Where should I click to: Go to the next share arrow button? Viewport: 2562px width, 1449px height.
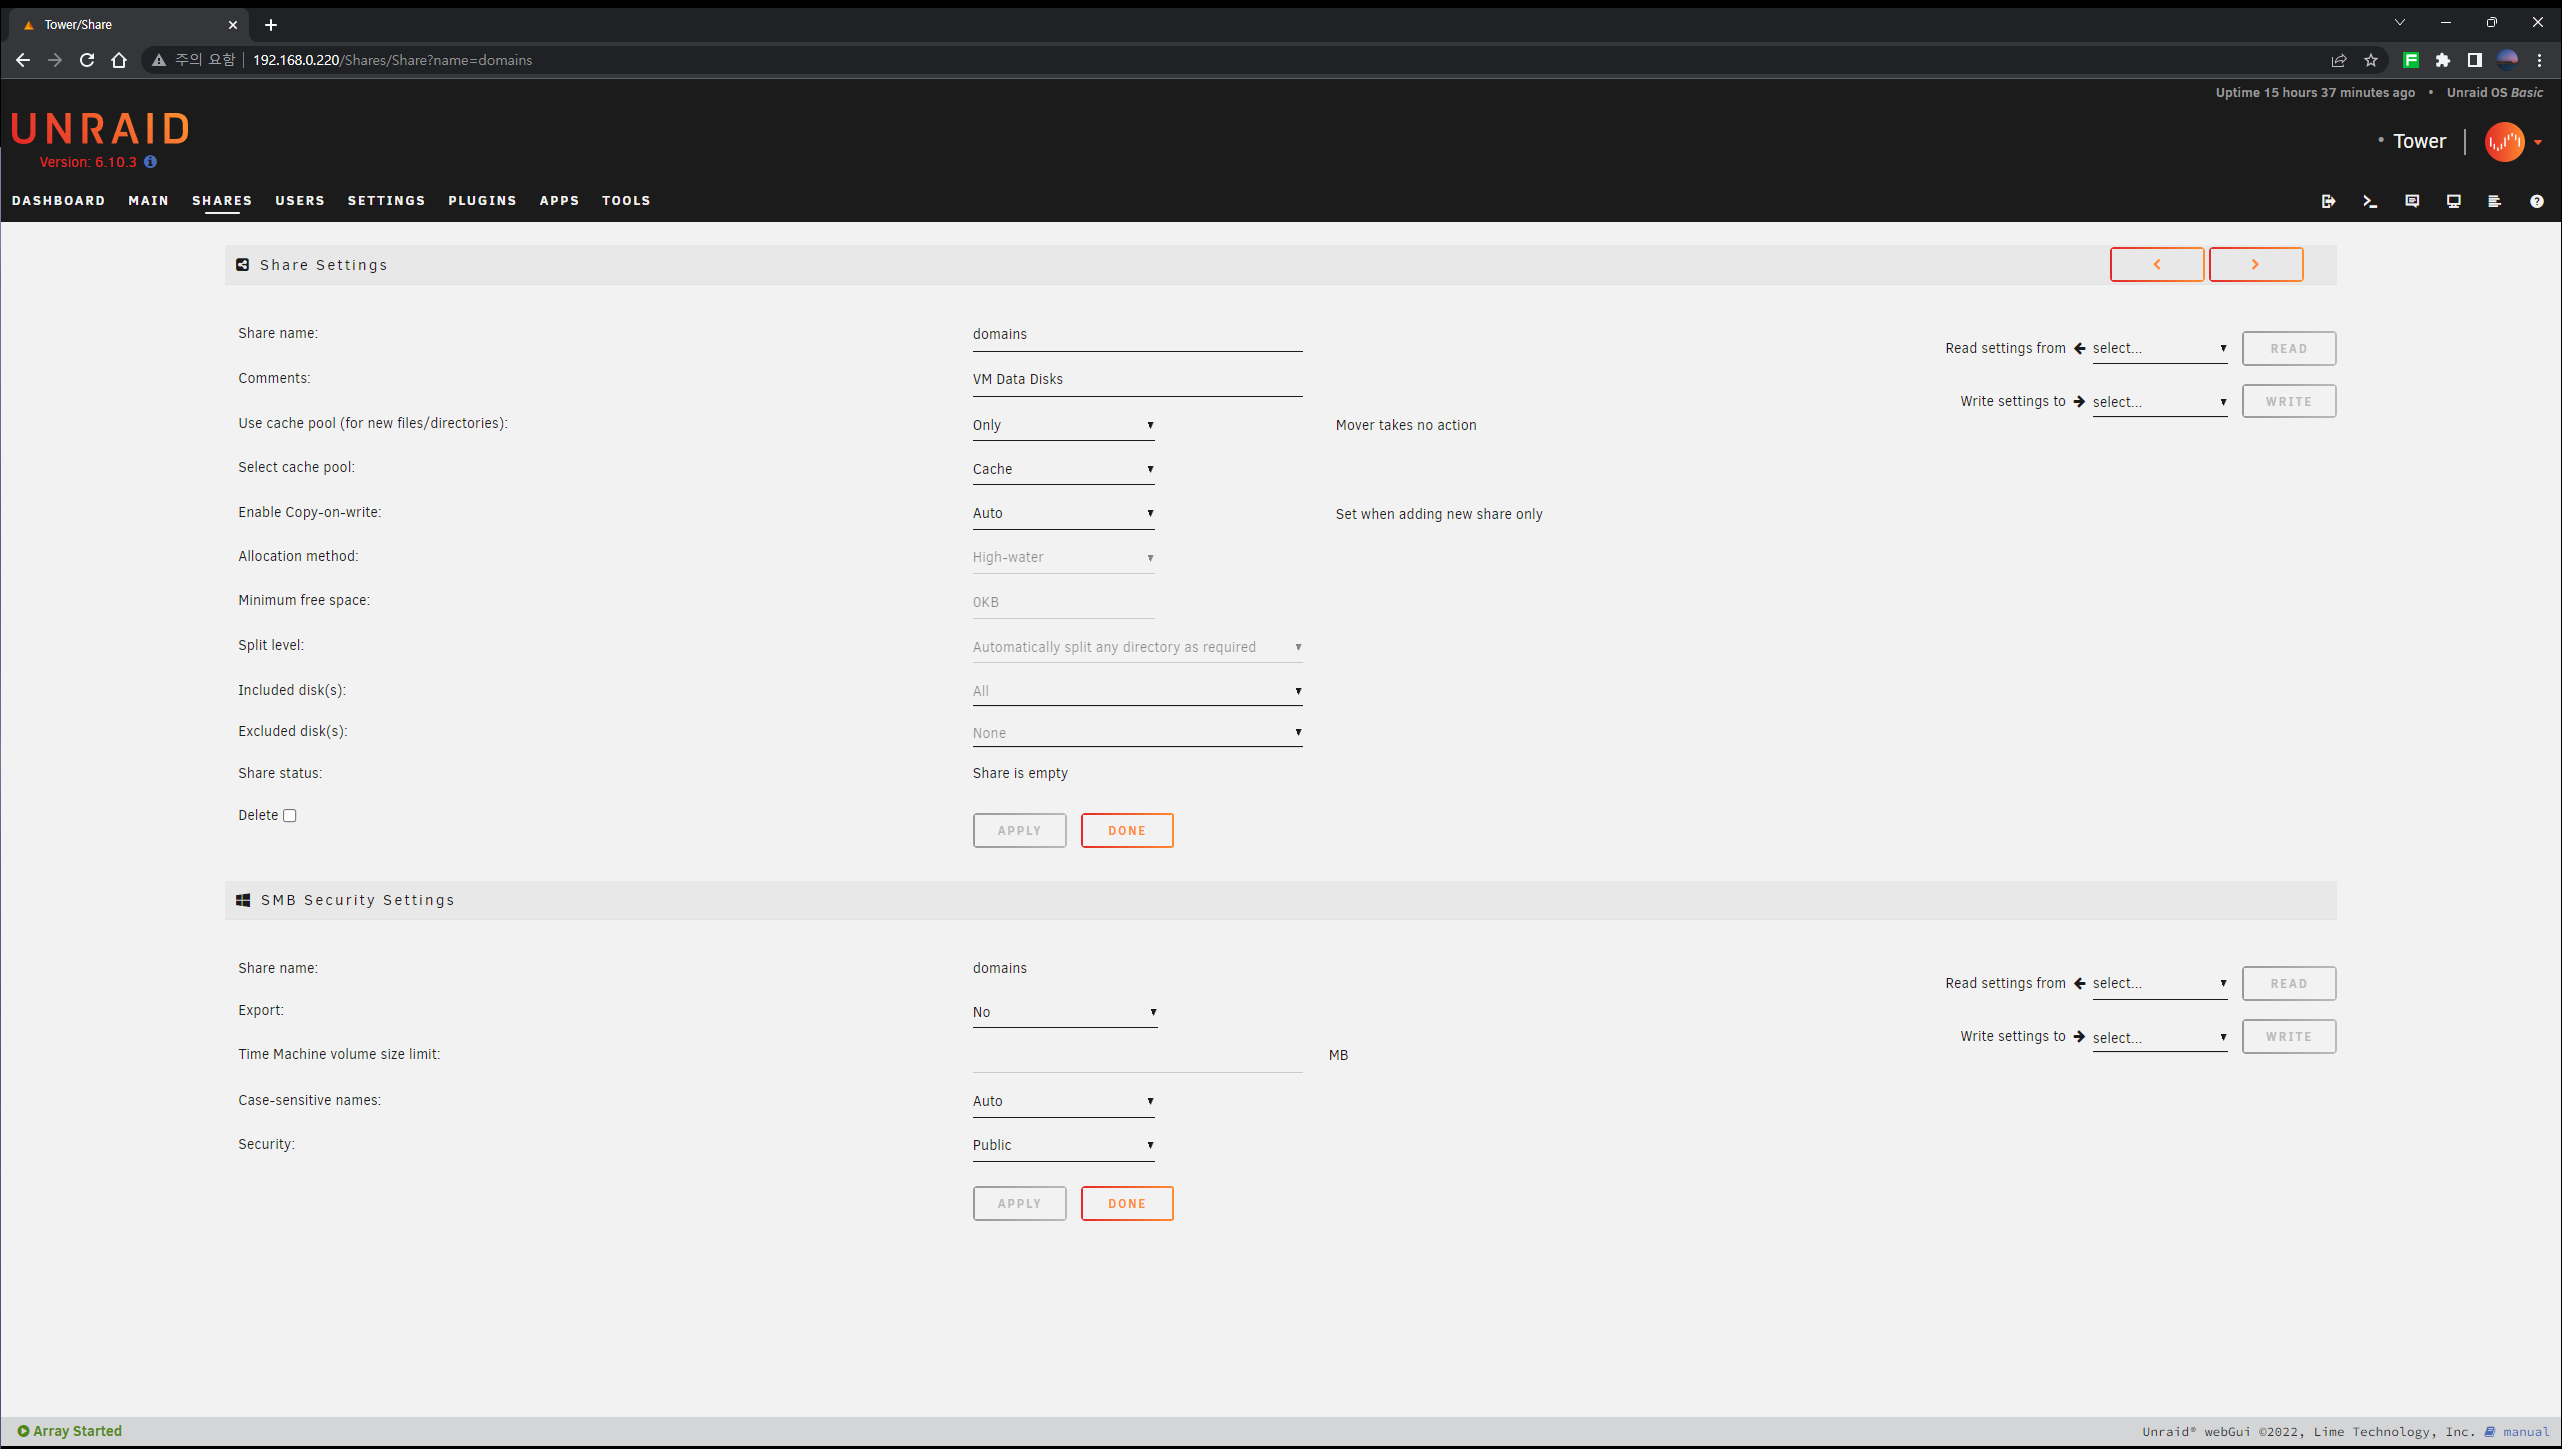tap(2255, 265)
